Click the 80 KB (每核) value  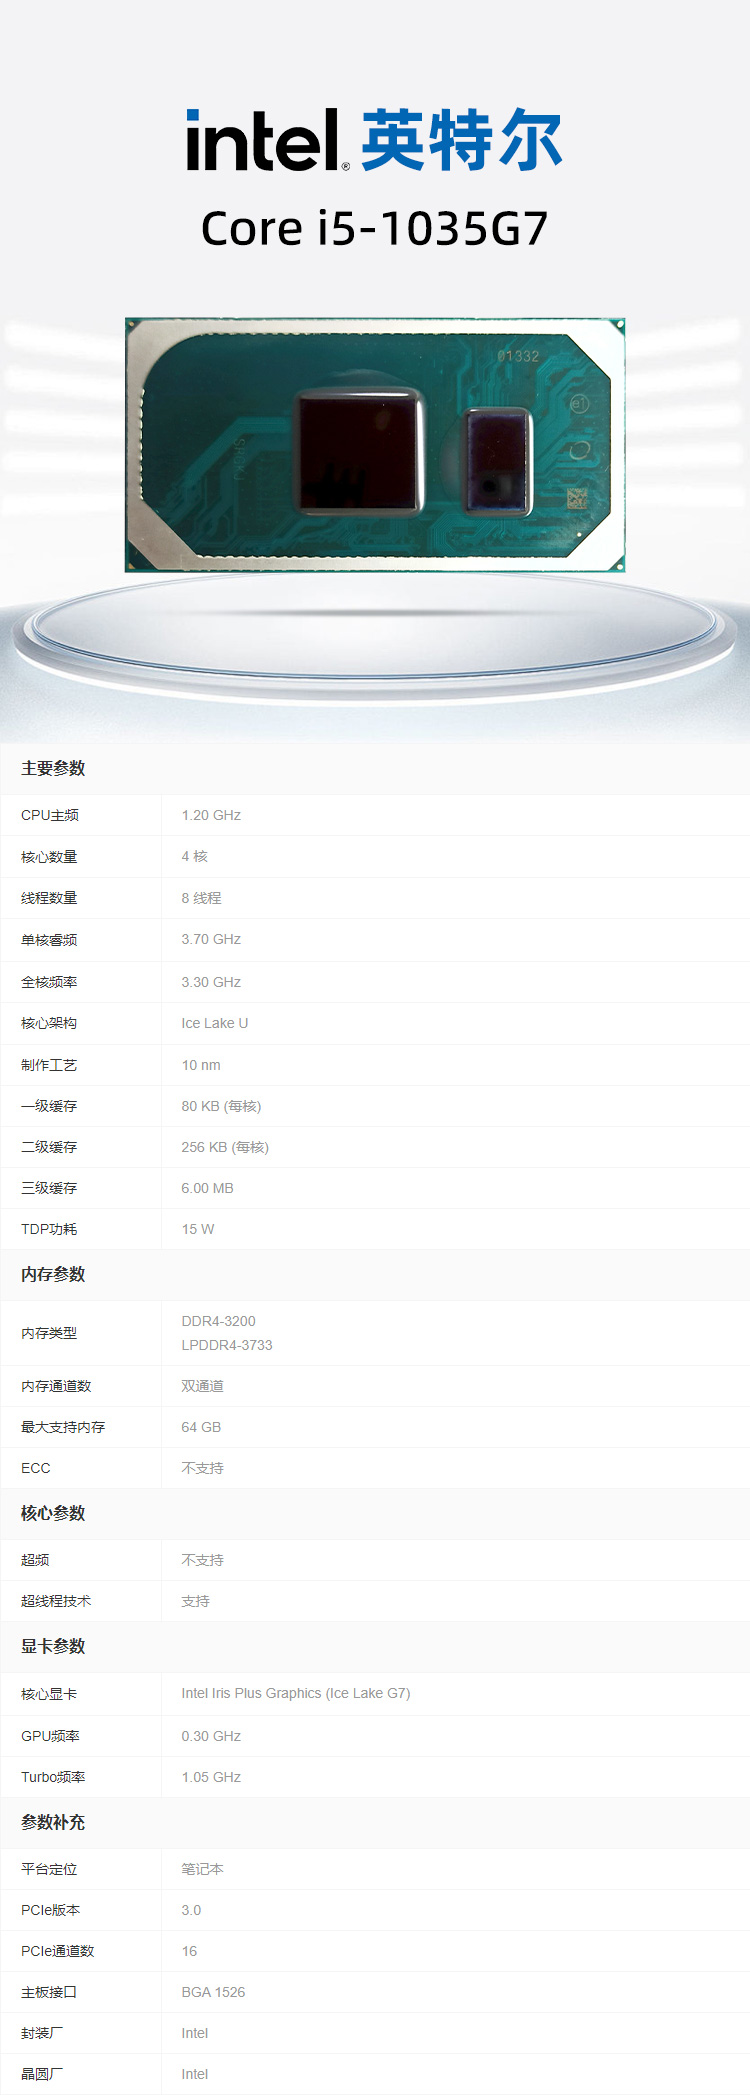[221, 1106]
